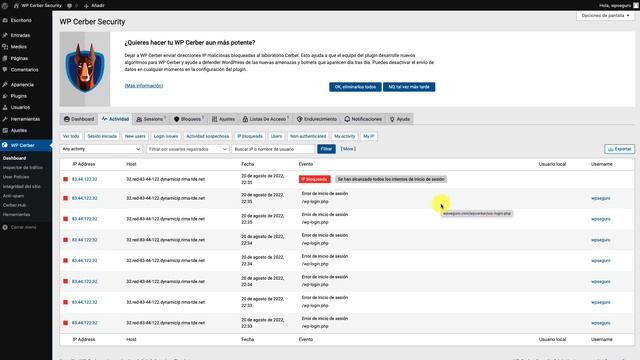Click 'Se han alcanzado todos los intentos de inicio de sesión' label
This screenshot has height=360, width=640.
pyautogui.click(x=391, y=179)
